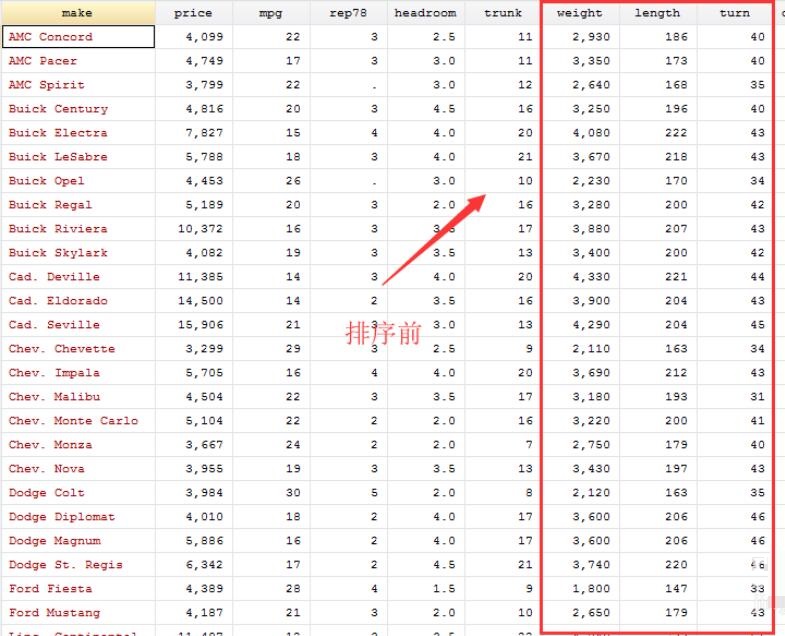Click the Chev. Monte Carlo cell
The width and height of the screenshot is (785, 636).
[77, 421]
